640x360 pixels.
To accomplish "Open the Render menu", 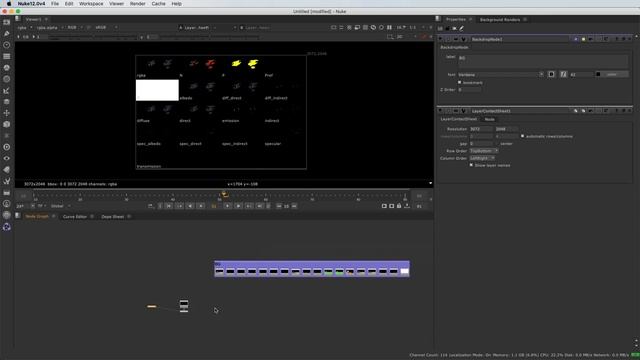I will click(x=138, y=4).
